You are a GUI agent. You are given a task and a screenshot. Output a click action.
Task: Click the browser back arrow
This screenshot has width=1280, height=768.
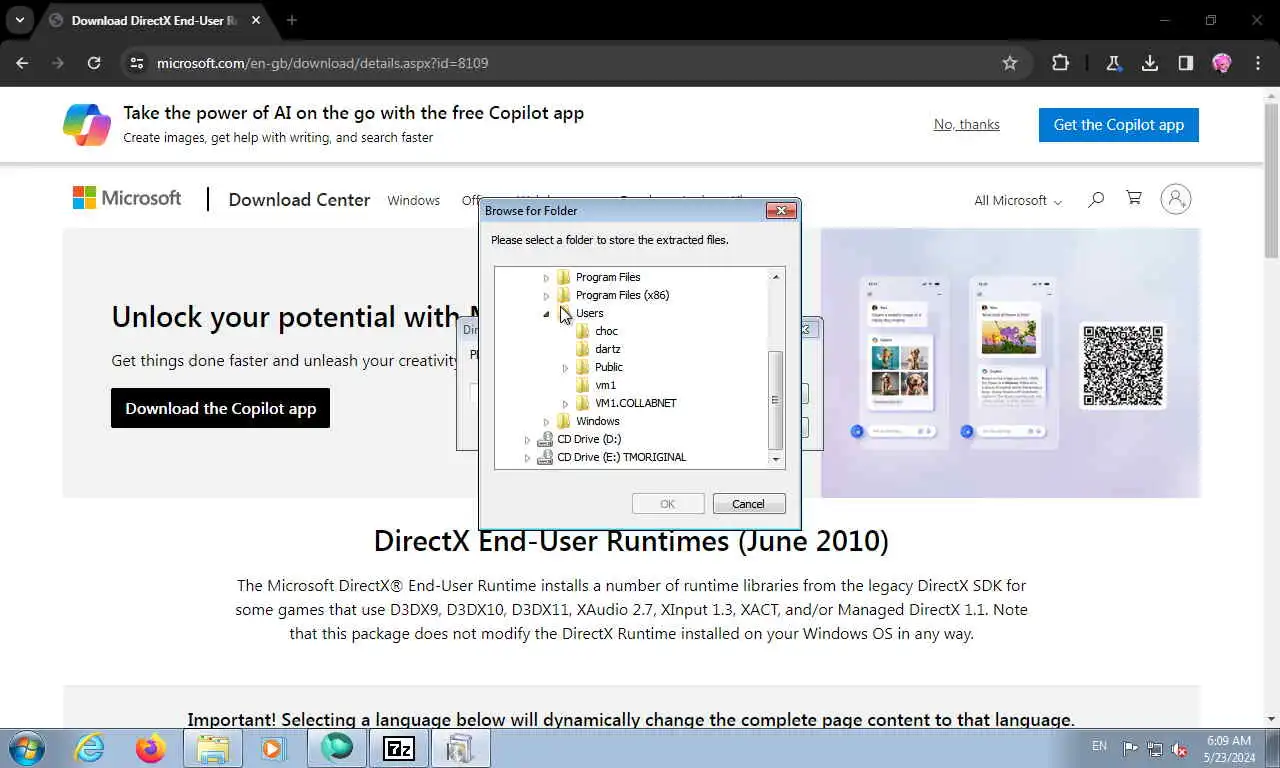pyautogui.click(x=22, y=63)
